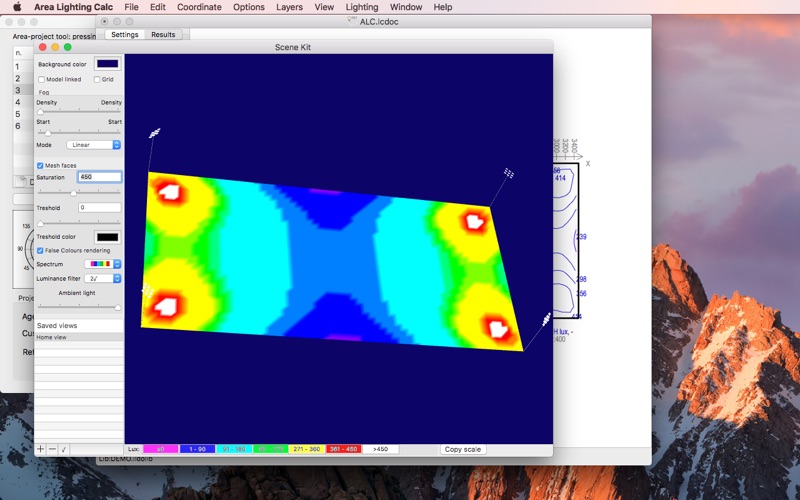This screenshot has width=800, height=500.
Task: Enable the Grid checkbox
Action: pos(97,80)
